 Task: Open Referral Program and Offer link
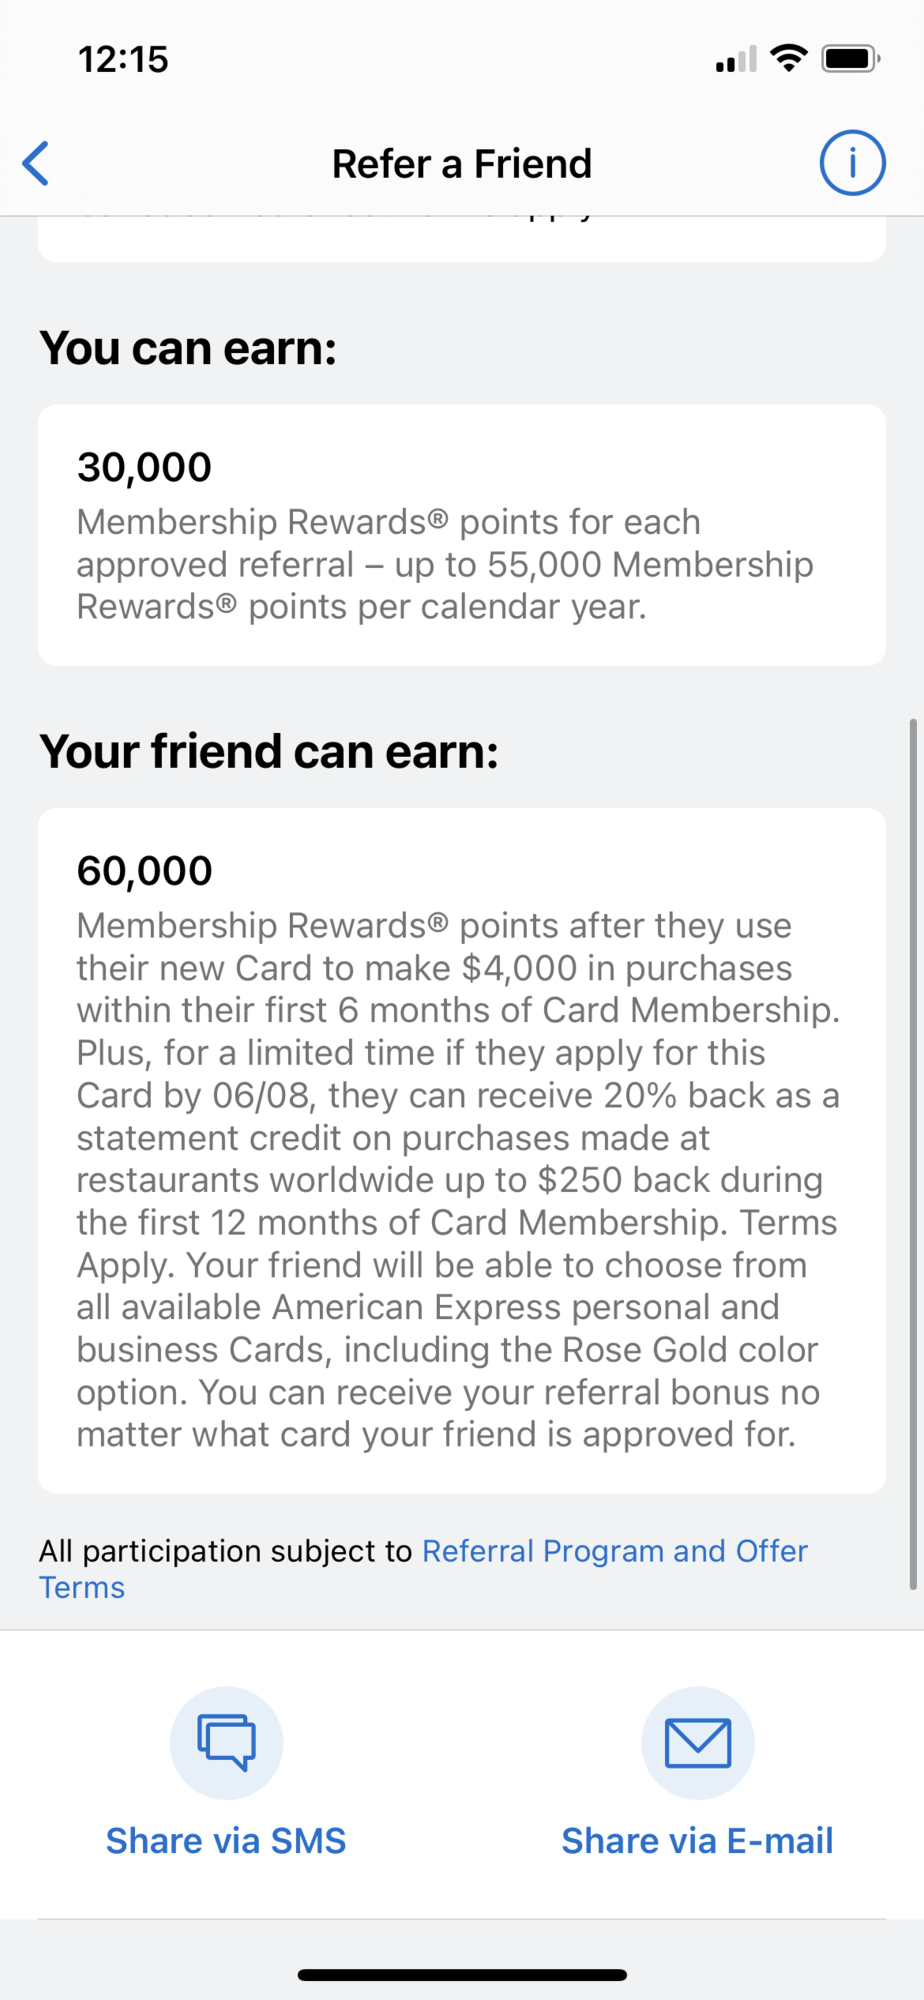615,1551
